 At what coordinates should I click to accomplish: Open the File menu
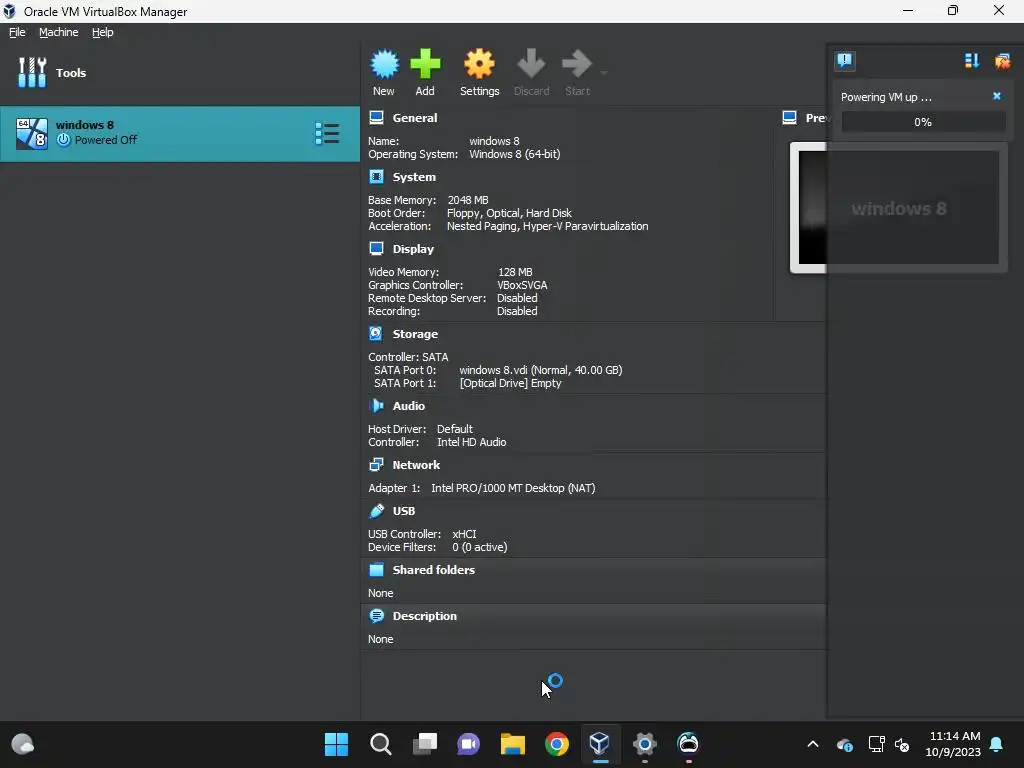17,32
